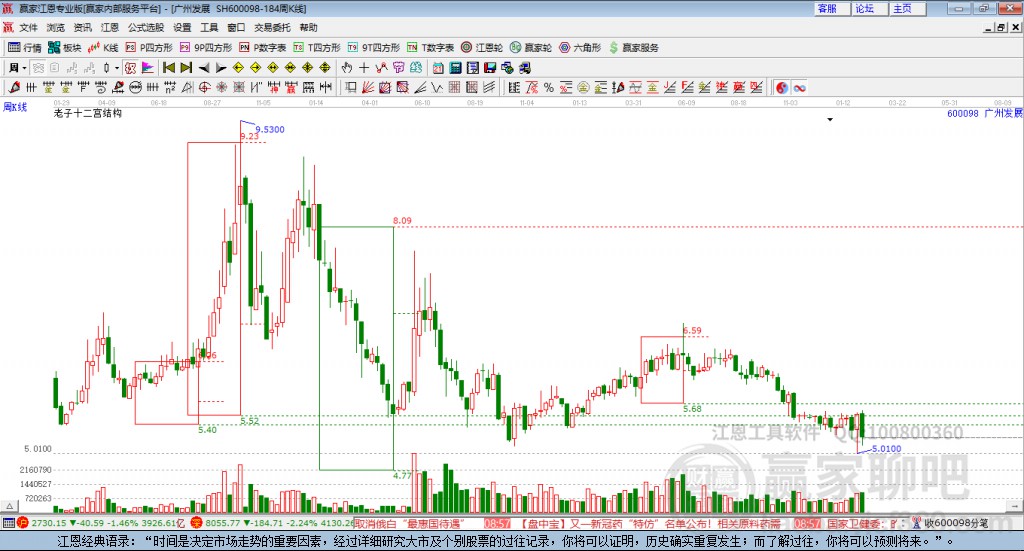The image size is (1024, 551).
Task: Click the circled 金 golden ratio icon
Action: point(583,87)
